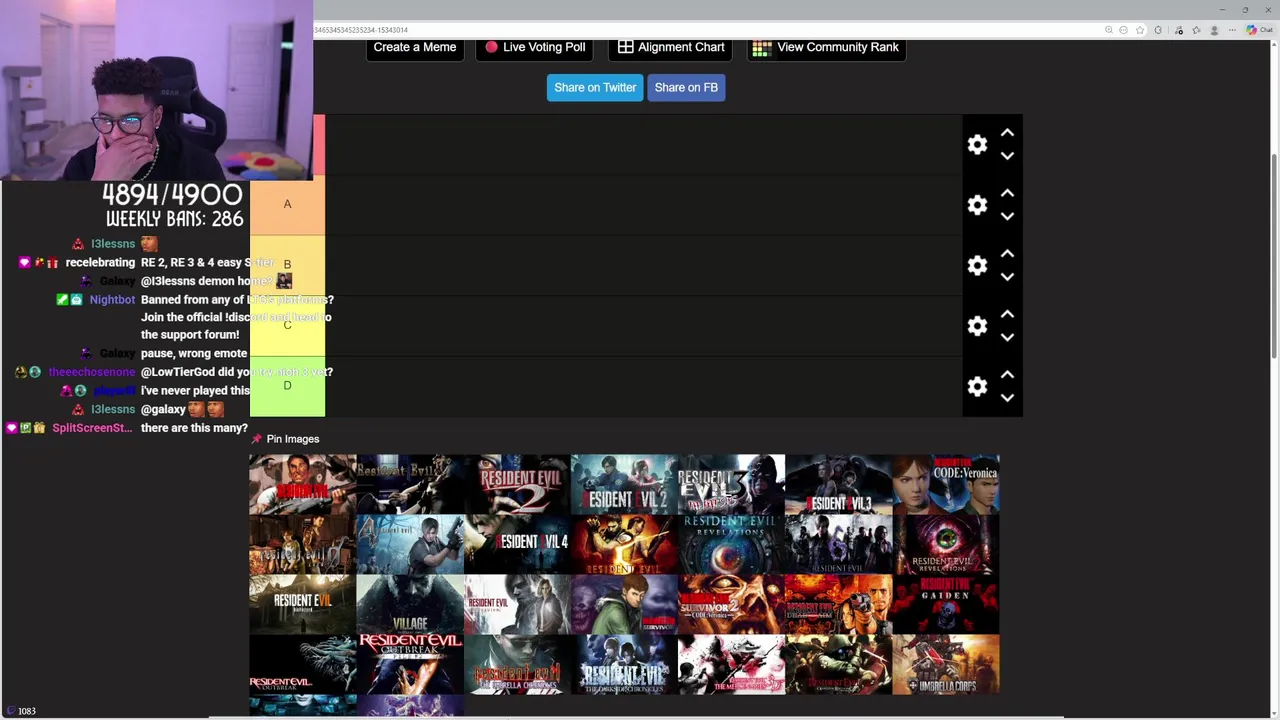Pick the first Resident Evil Outbreak thumbnail
The width and height of the screenshot is (1280, 720).
[x=303, y=665]
